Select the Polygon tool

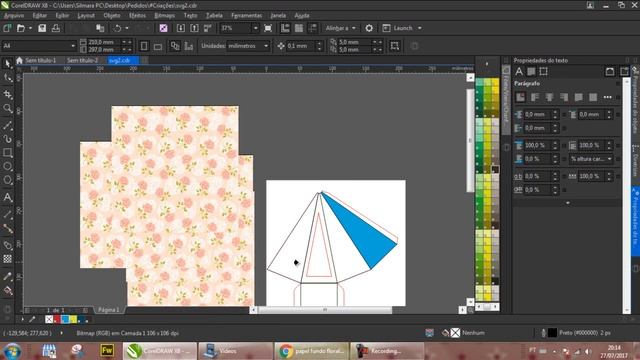click(x=7, y=180)
